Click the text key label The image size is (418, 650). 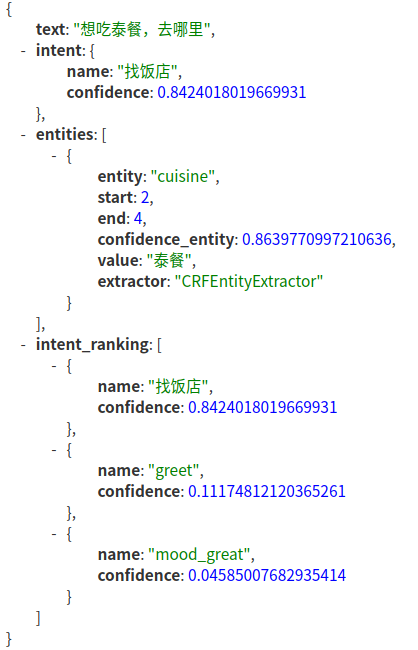point(51,29)
